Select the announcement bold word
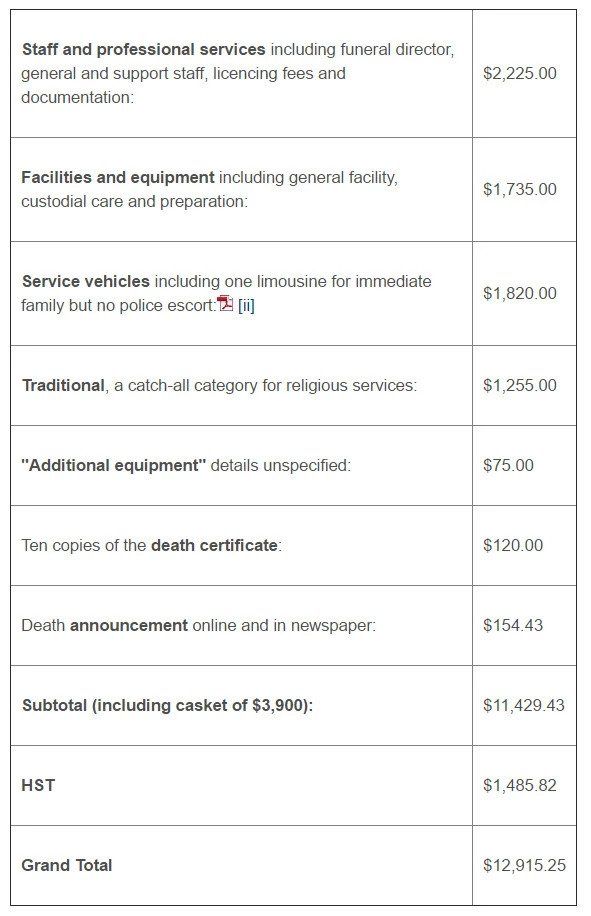 click(x=129, y=626)
